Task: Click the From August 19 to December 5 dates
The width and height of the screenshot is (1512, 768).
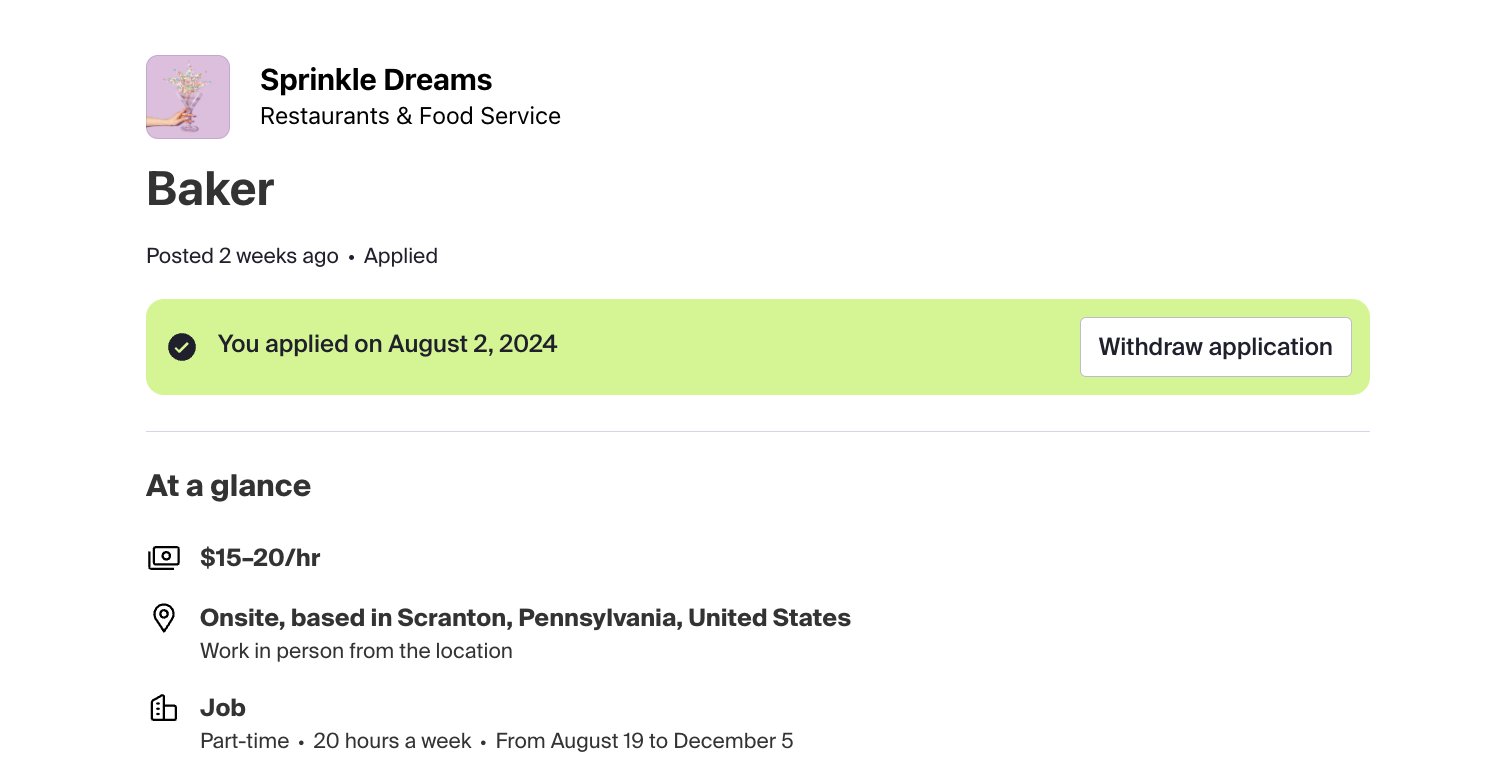Action: pos(644,741)
